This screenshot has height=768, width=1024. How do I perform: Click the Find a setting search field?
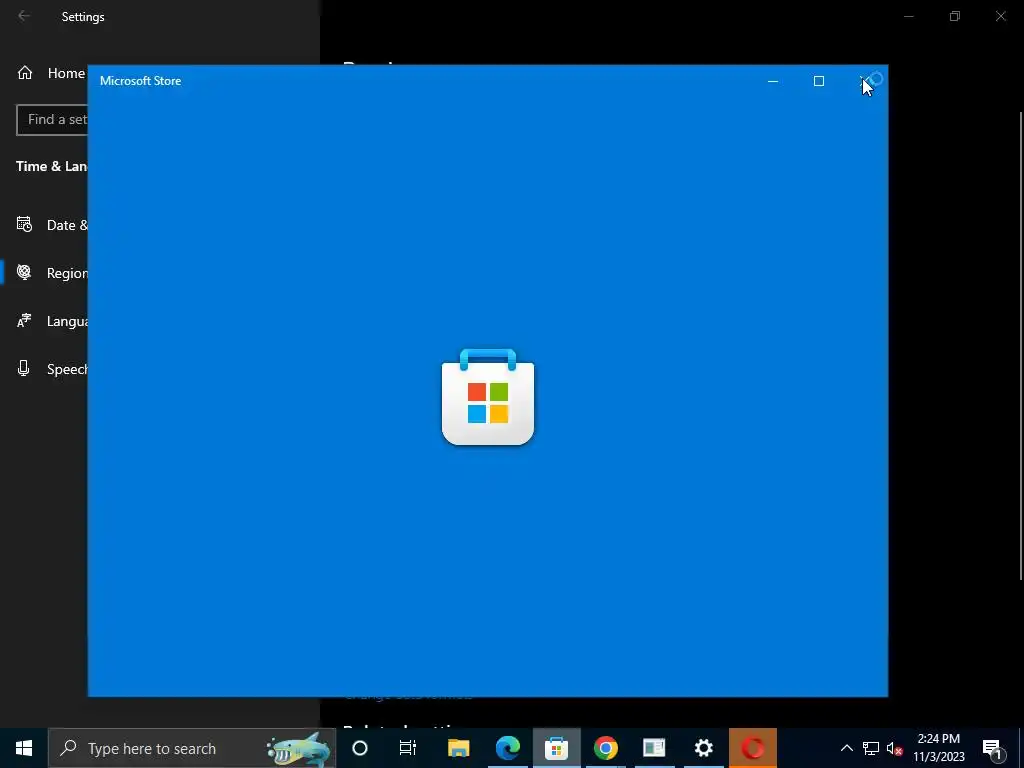click(x=52, y=120)
